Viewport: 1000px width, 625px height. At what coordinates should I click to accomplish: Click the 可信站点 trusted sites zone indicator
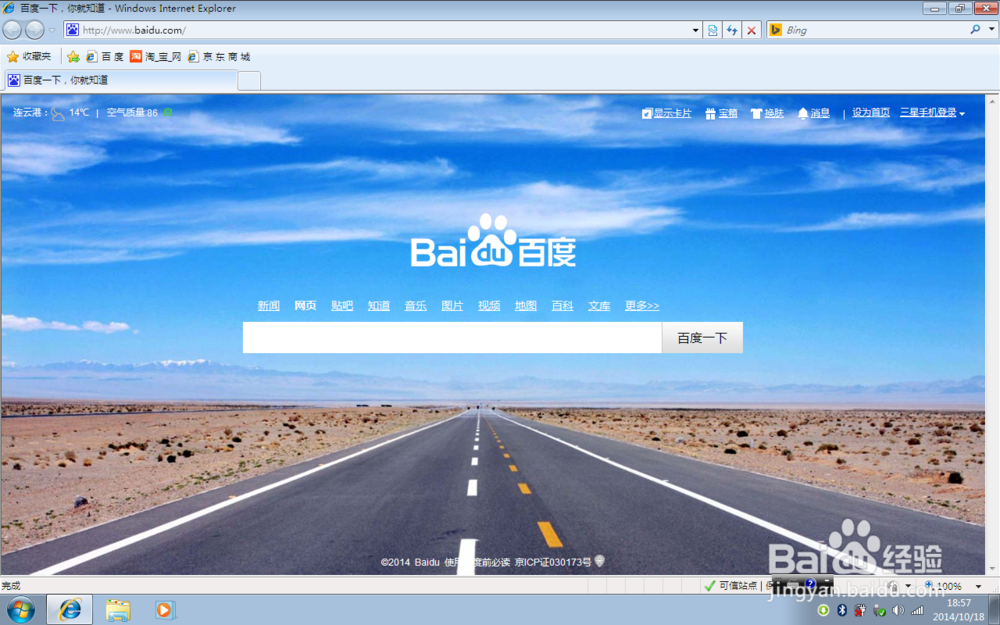(731, 585)
